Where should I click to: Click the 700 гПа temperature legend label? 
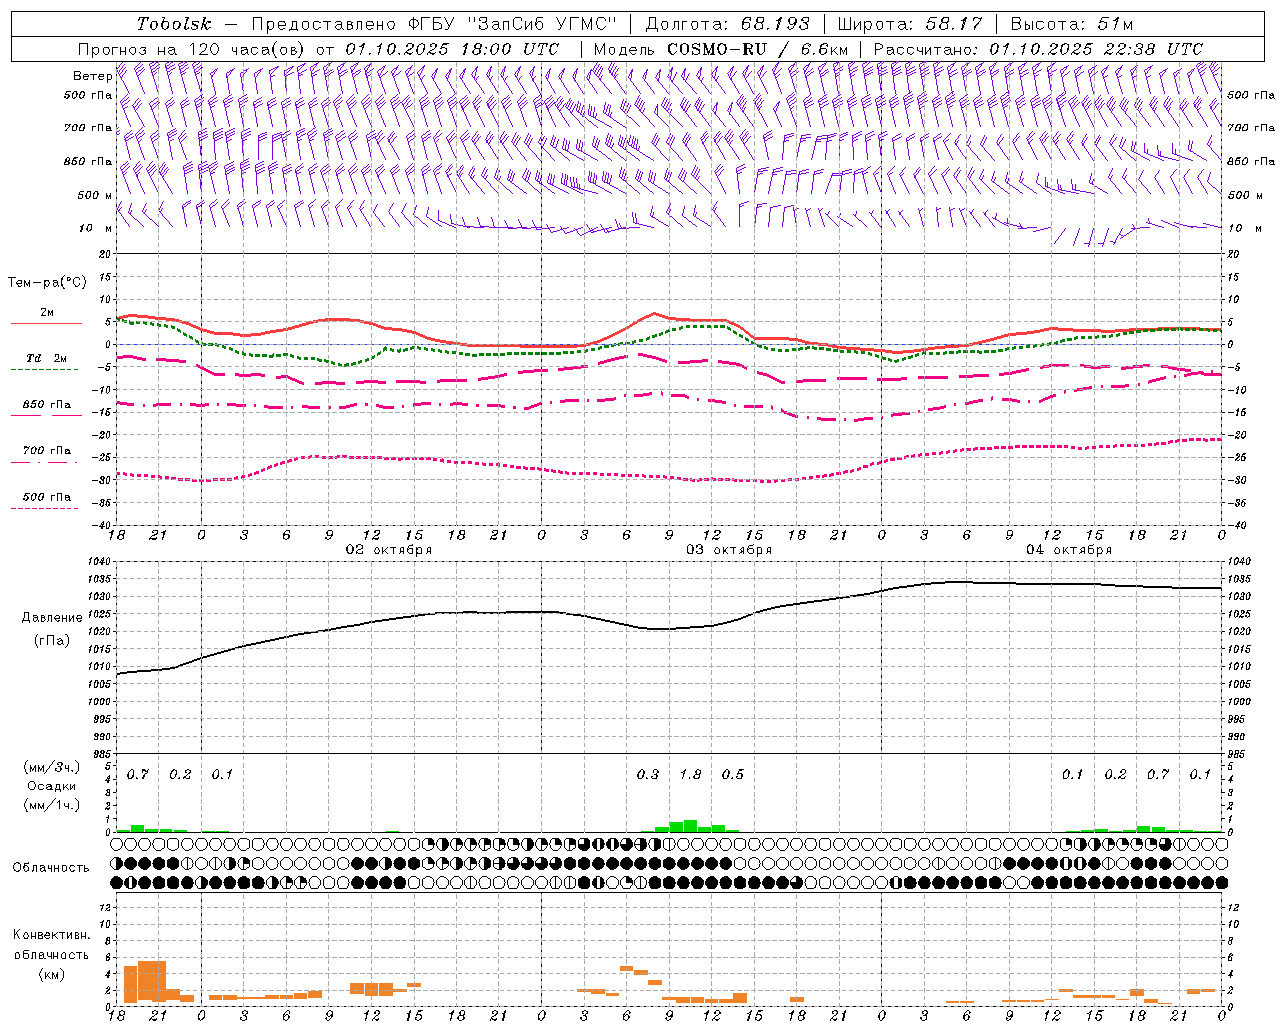pyautogui.click(x=47, y=451)
